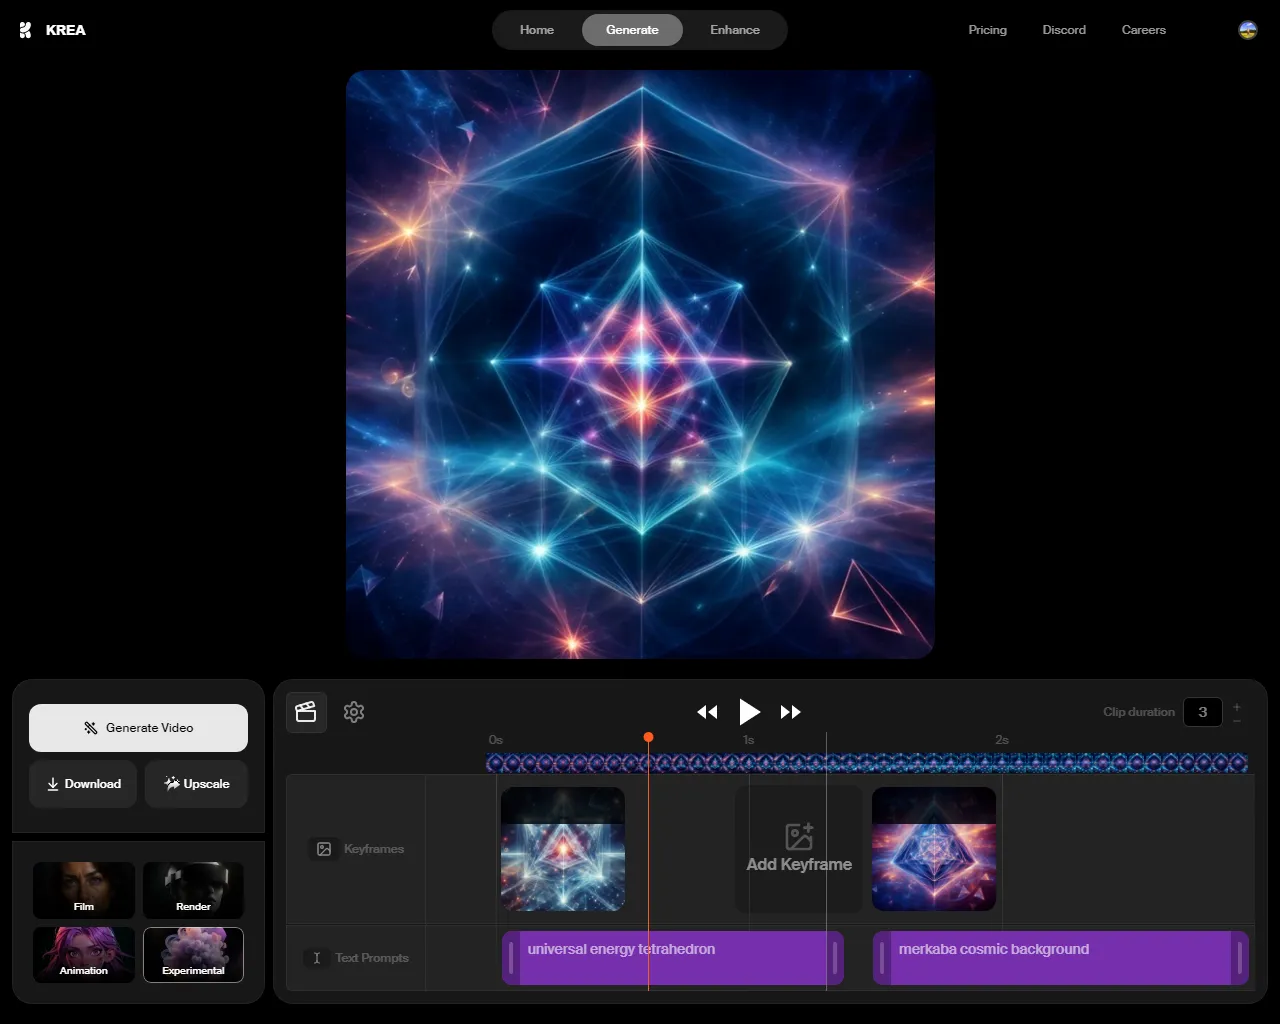Grab left handle of merkaba prompt clip

(x=882, y=958)
